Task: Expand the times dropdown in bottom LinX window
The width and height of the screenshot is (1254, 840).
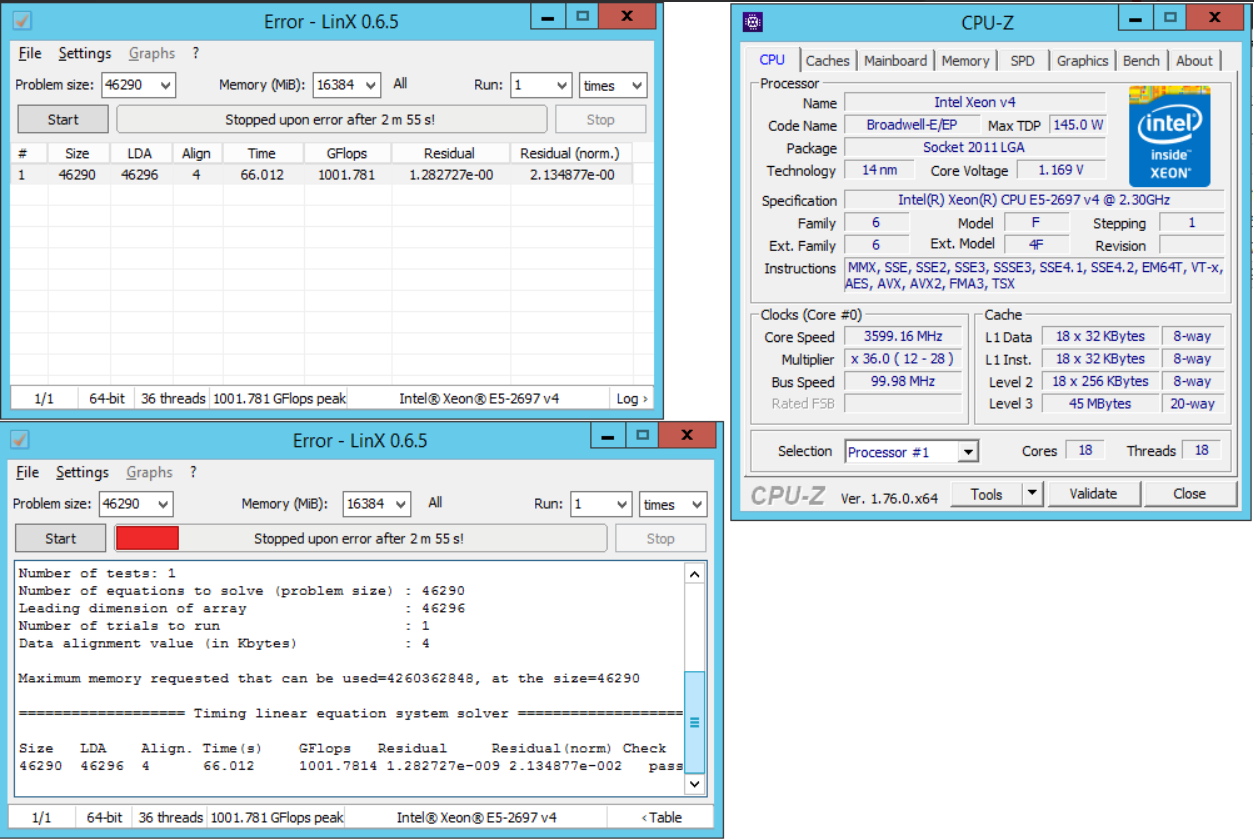Action: tap(696, 504)
